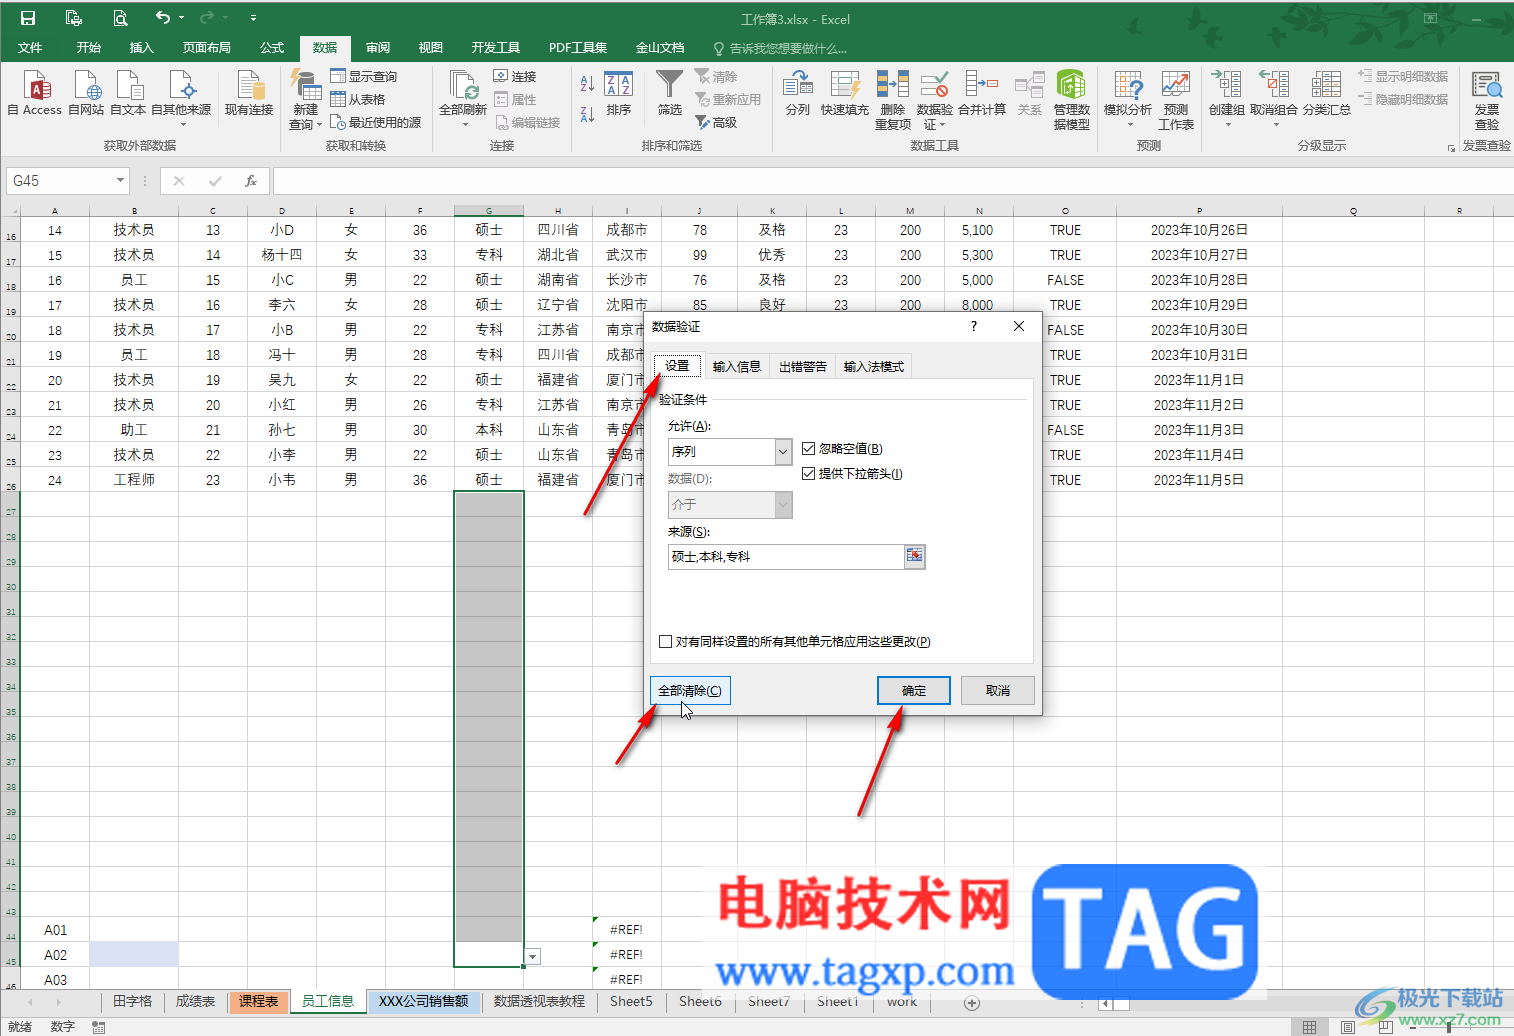Click the range selector icon beside 来源 field
Viewport: 1514px width, 1036px height.
[x=914, y=556]
